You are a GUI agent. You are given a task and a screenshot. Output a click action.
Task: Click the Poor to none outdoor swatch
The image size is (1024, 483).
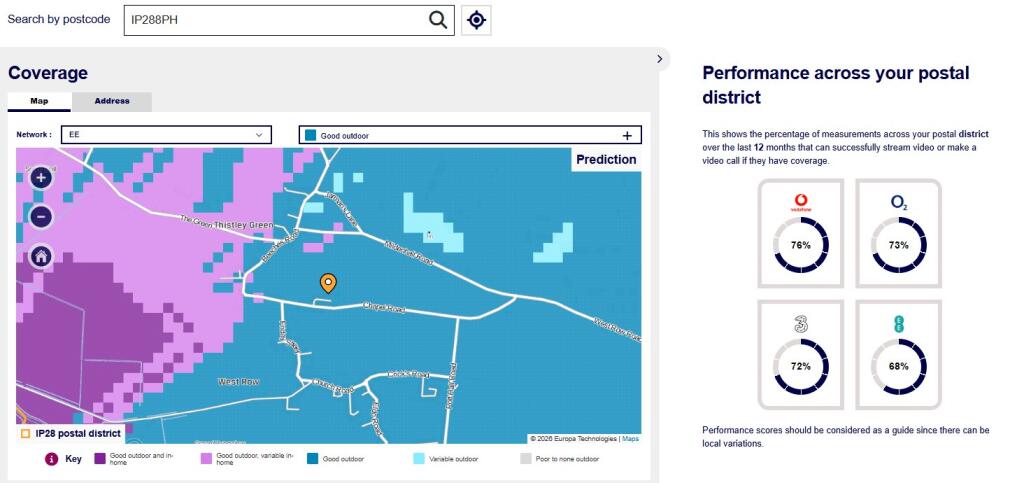point(525,459)
